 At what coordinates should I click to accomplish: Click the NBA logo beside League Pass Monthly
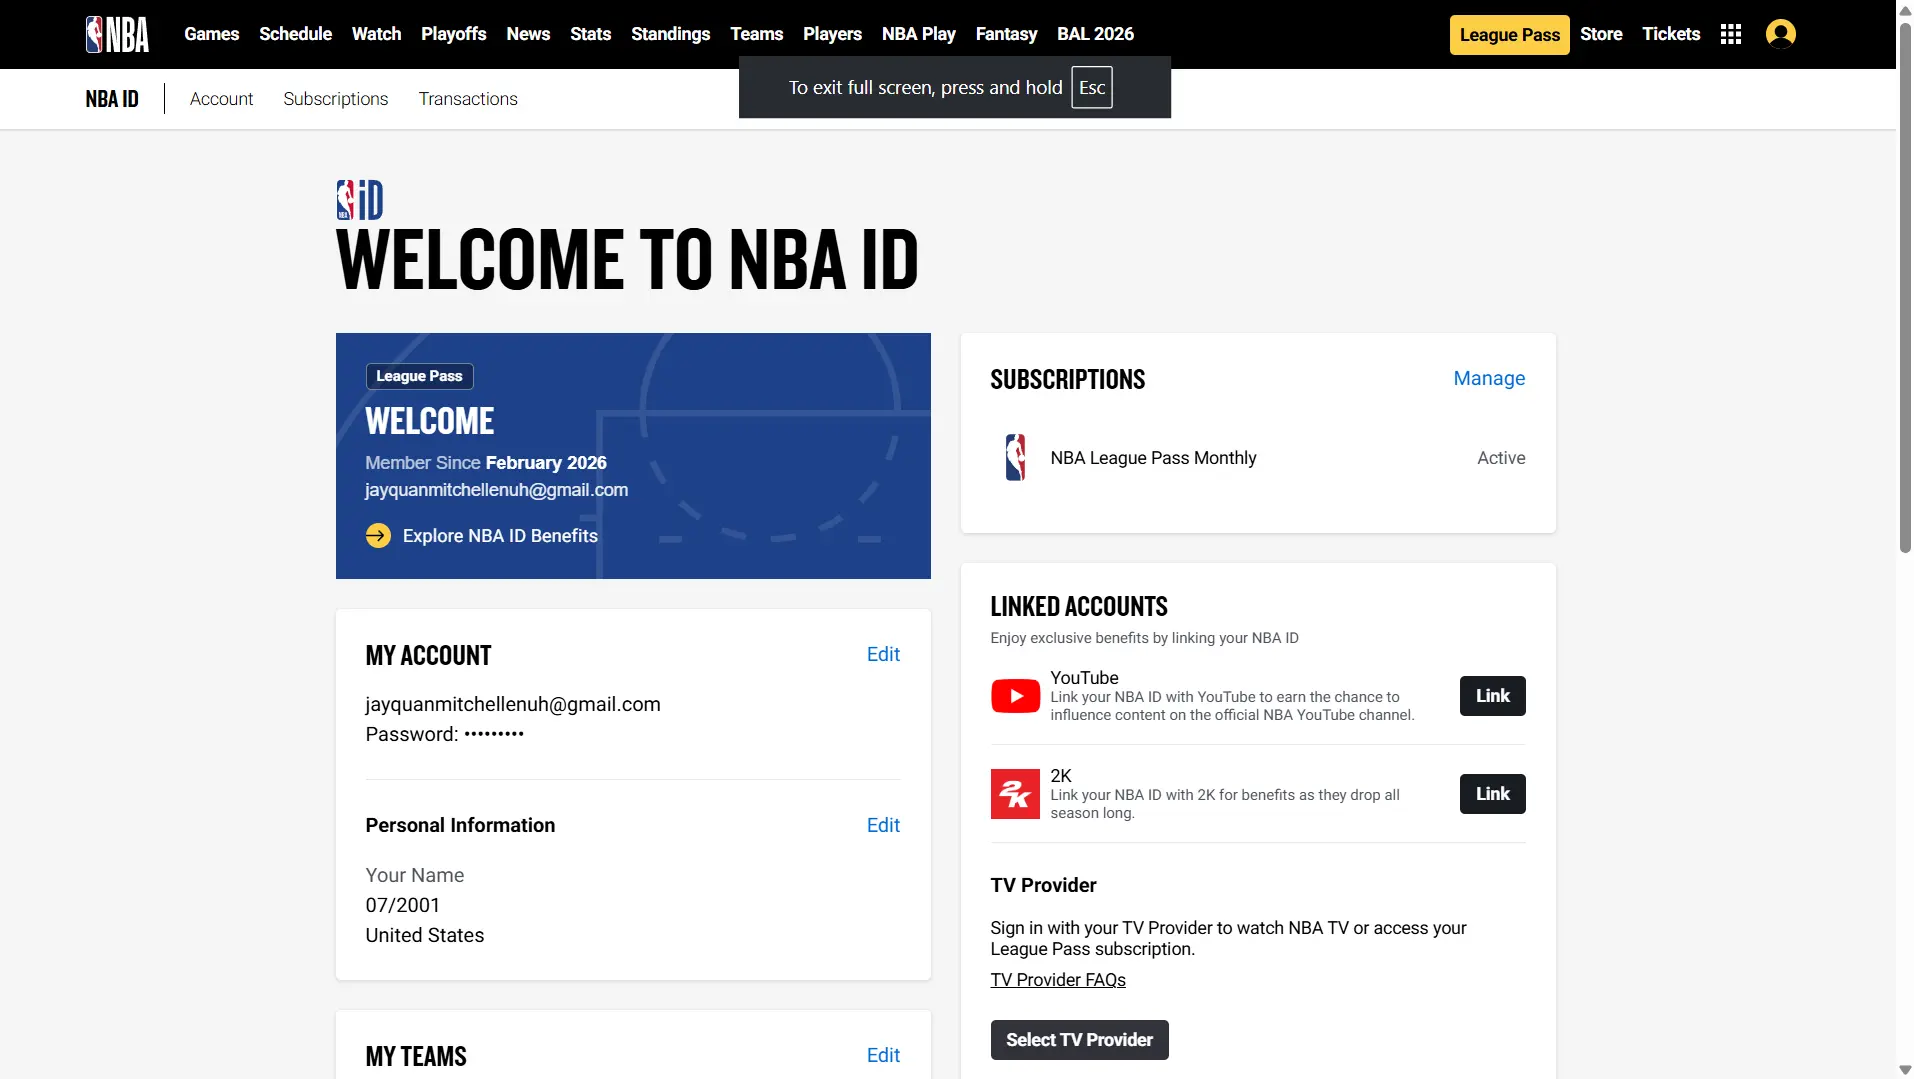pyautogui.click(x=1015, y=458)
